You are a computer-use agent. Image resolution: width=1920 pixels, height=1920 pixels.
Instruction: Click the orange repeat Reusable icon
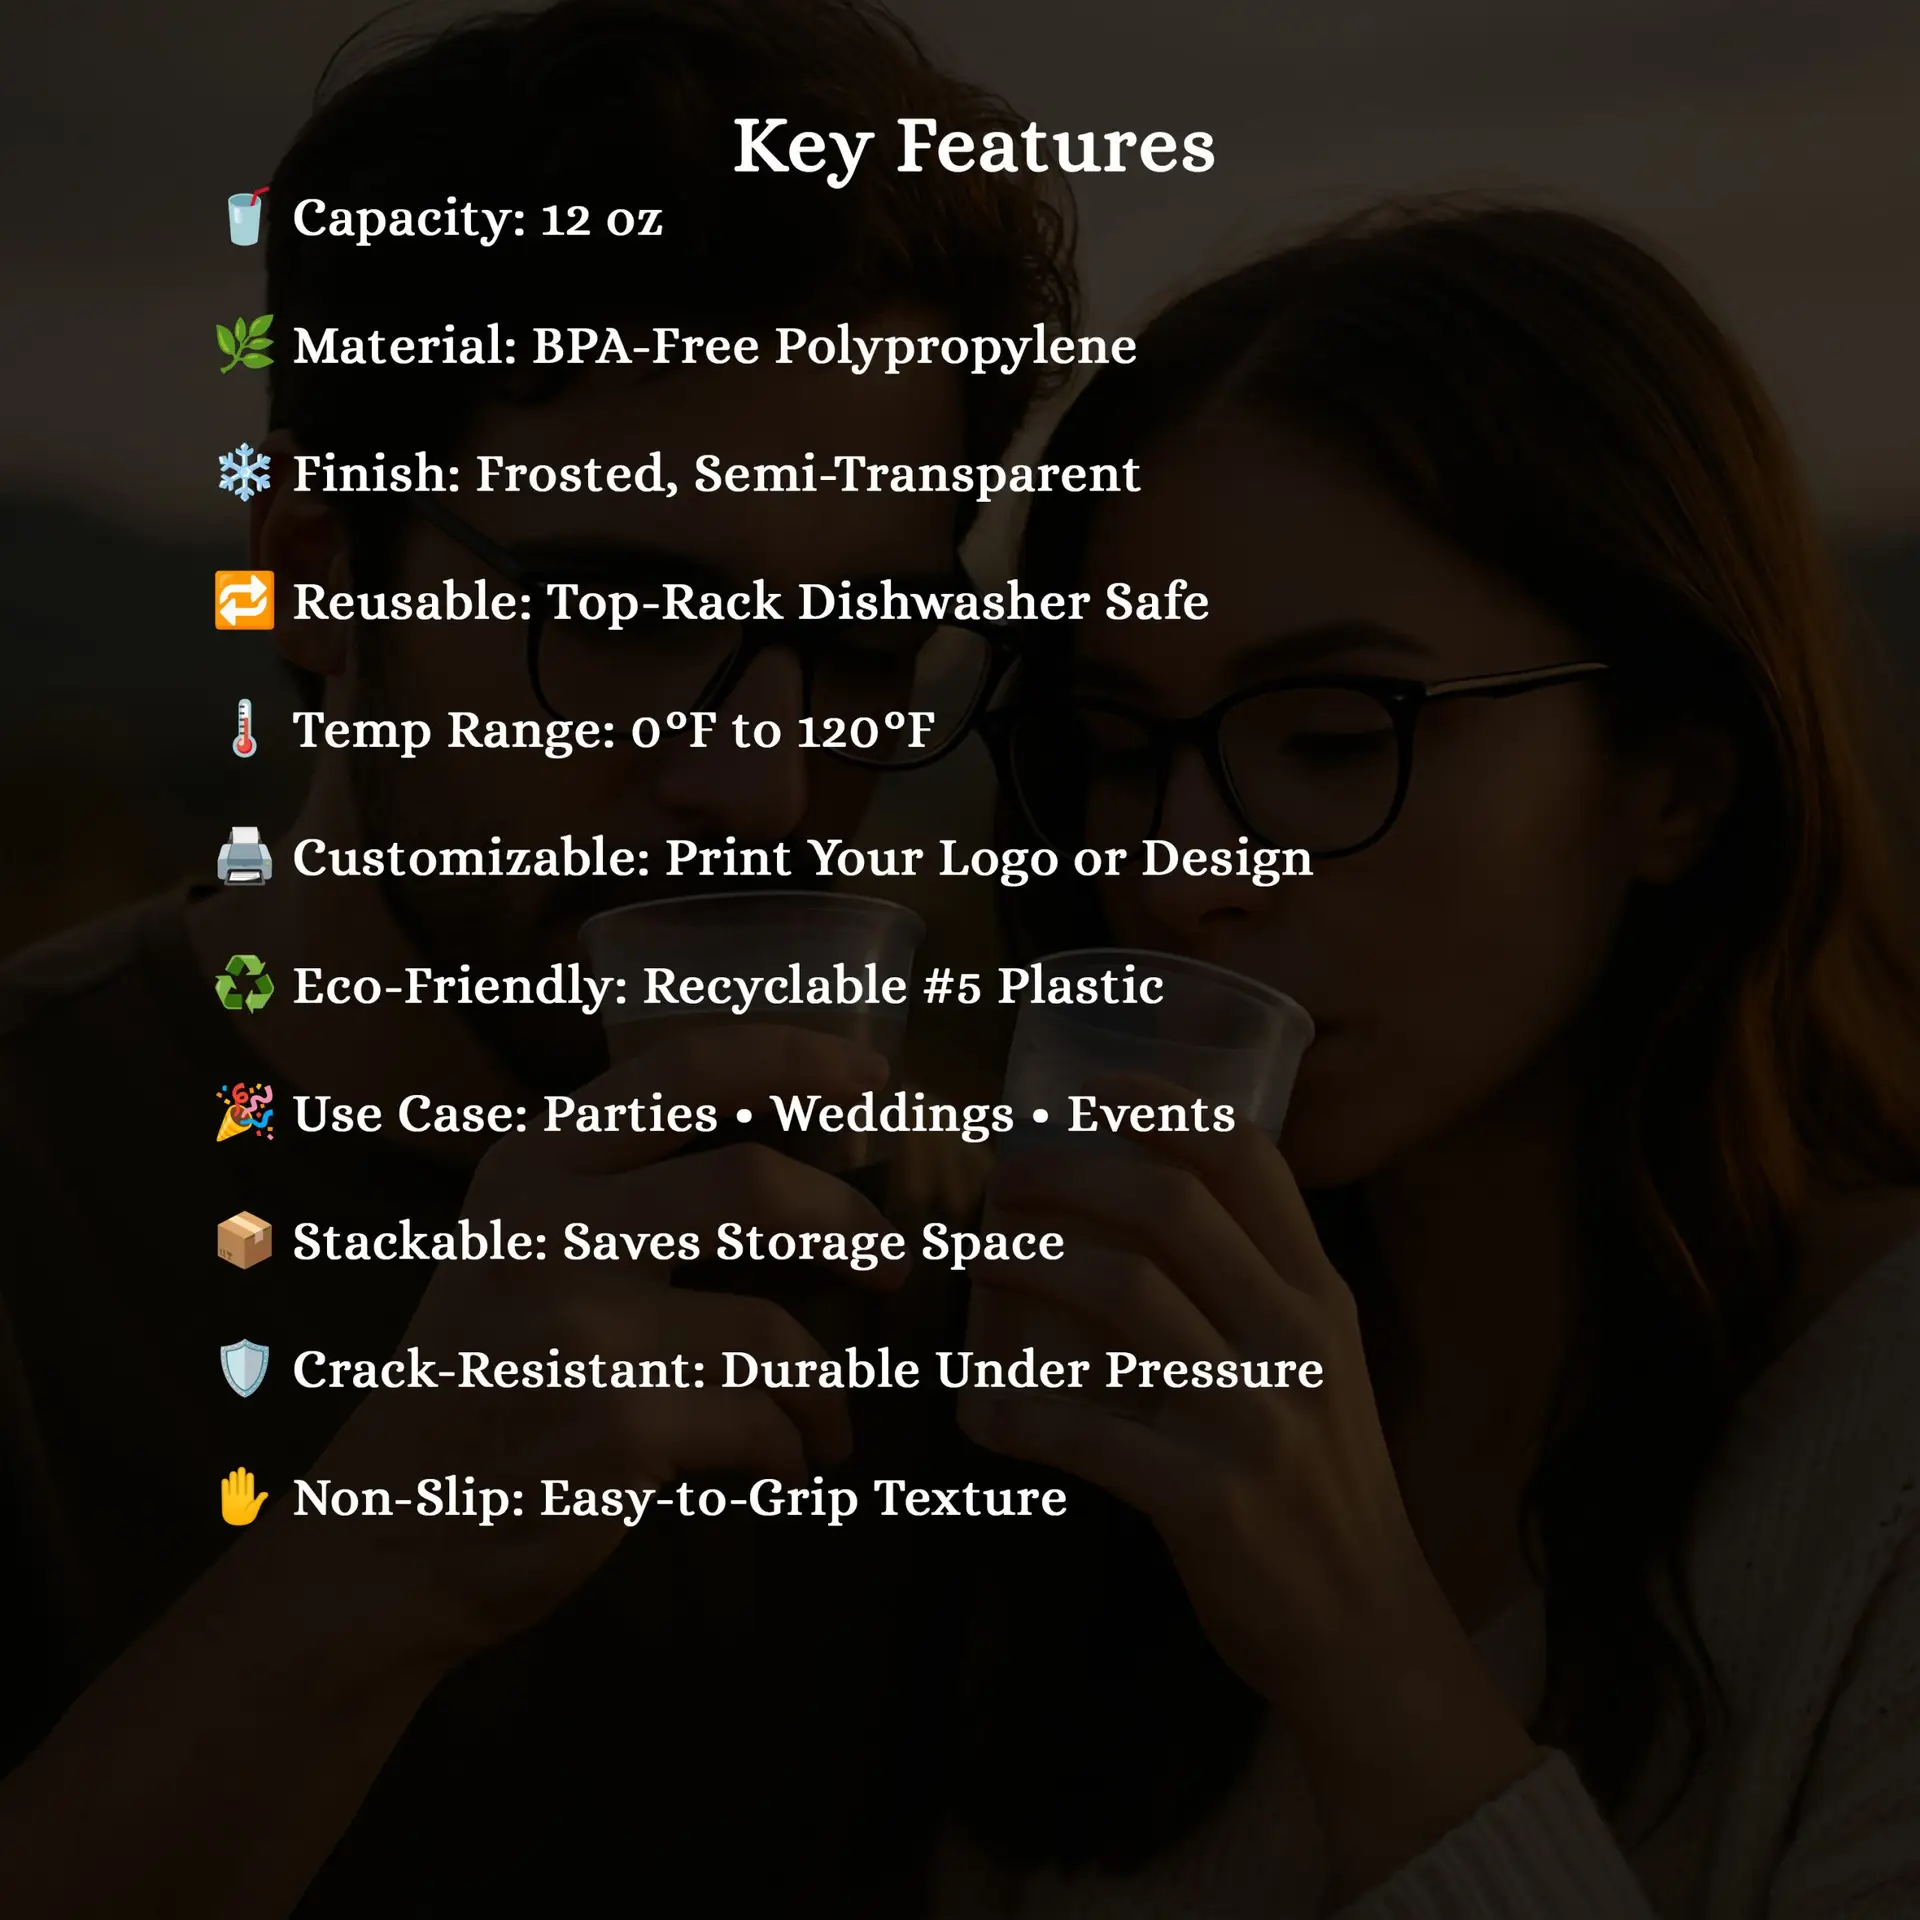[x=245, y=601]
